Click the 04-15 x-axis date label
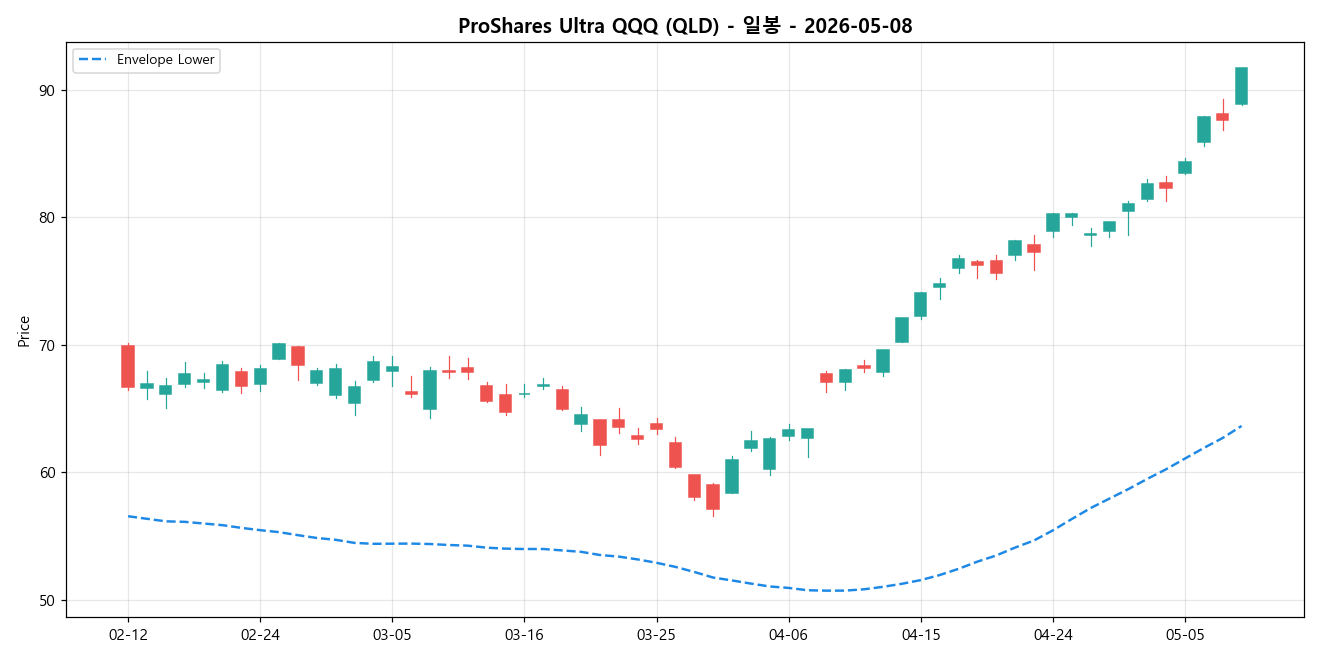Screen dimensions: 1320x660 pos(921,634)
